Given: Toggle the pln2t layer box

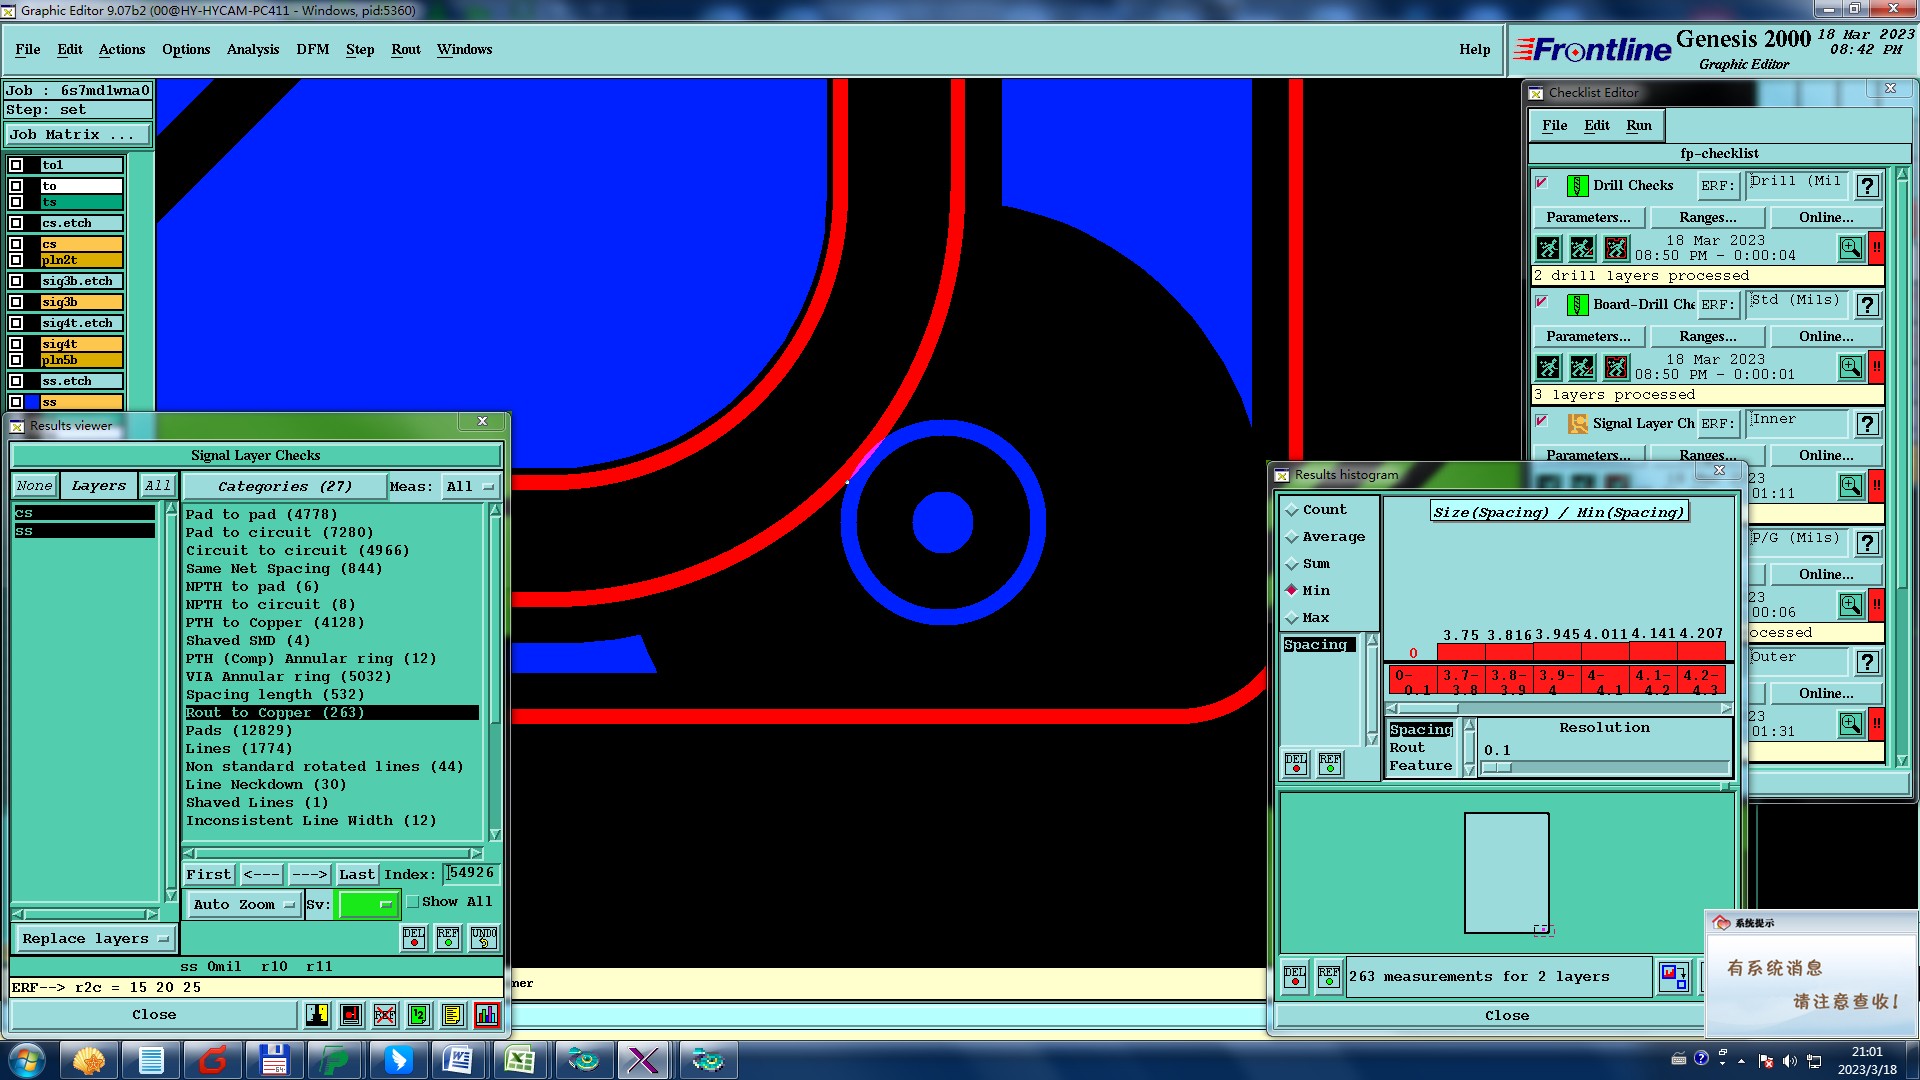Looking at the screenshot, I should pyautogui.click(x=16, y=260).
